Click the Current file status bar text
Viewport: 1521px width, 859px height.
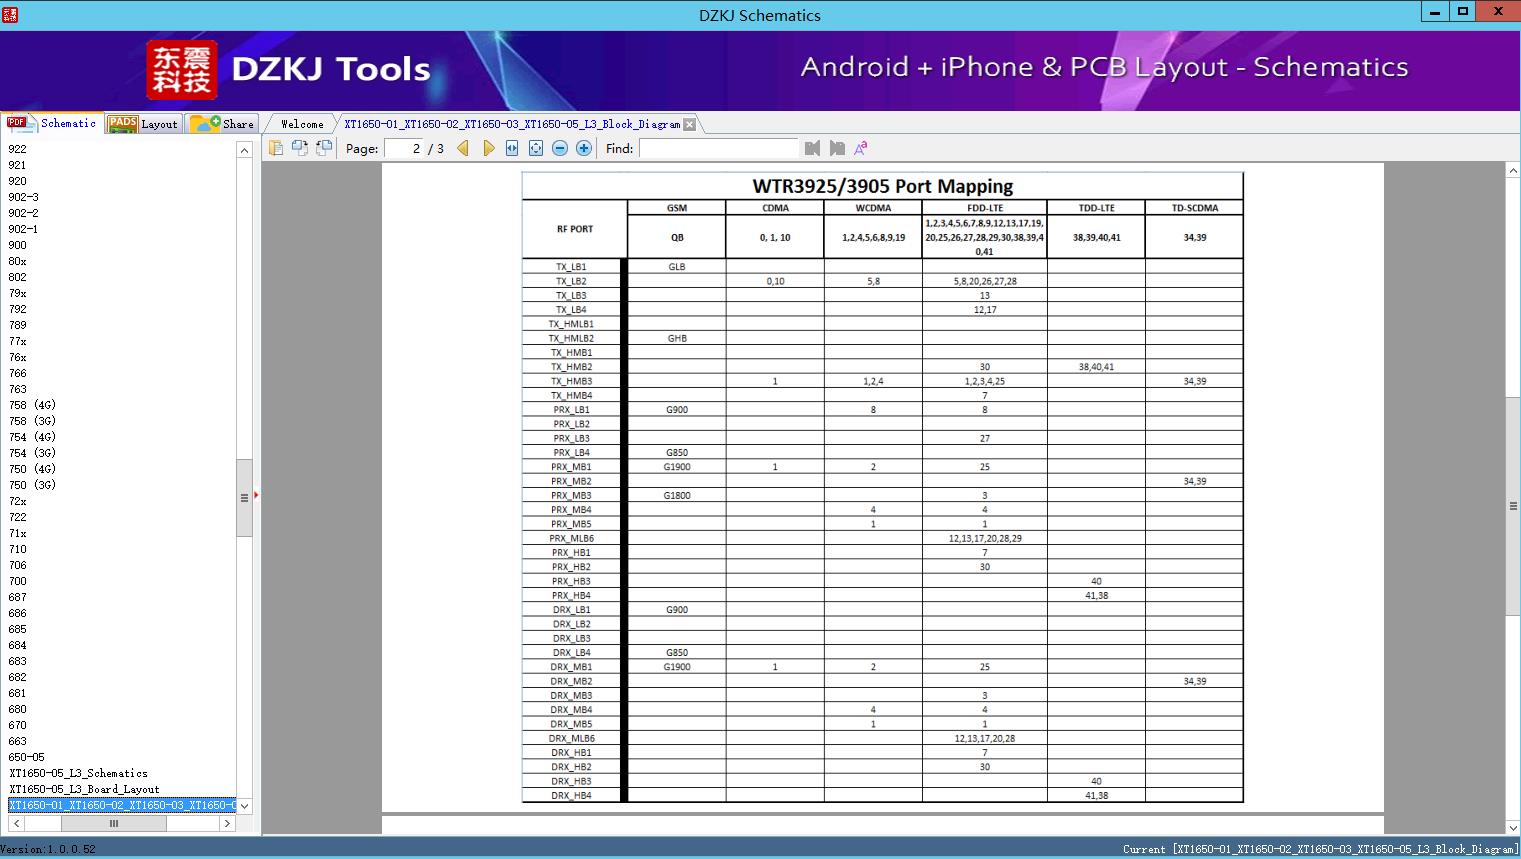click(1320, 849)
